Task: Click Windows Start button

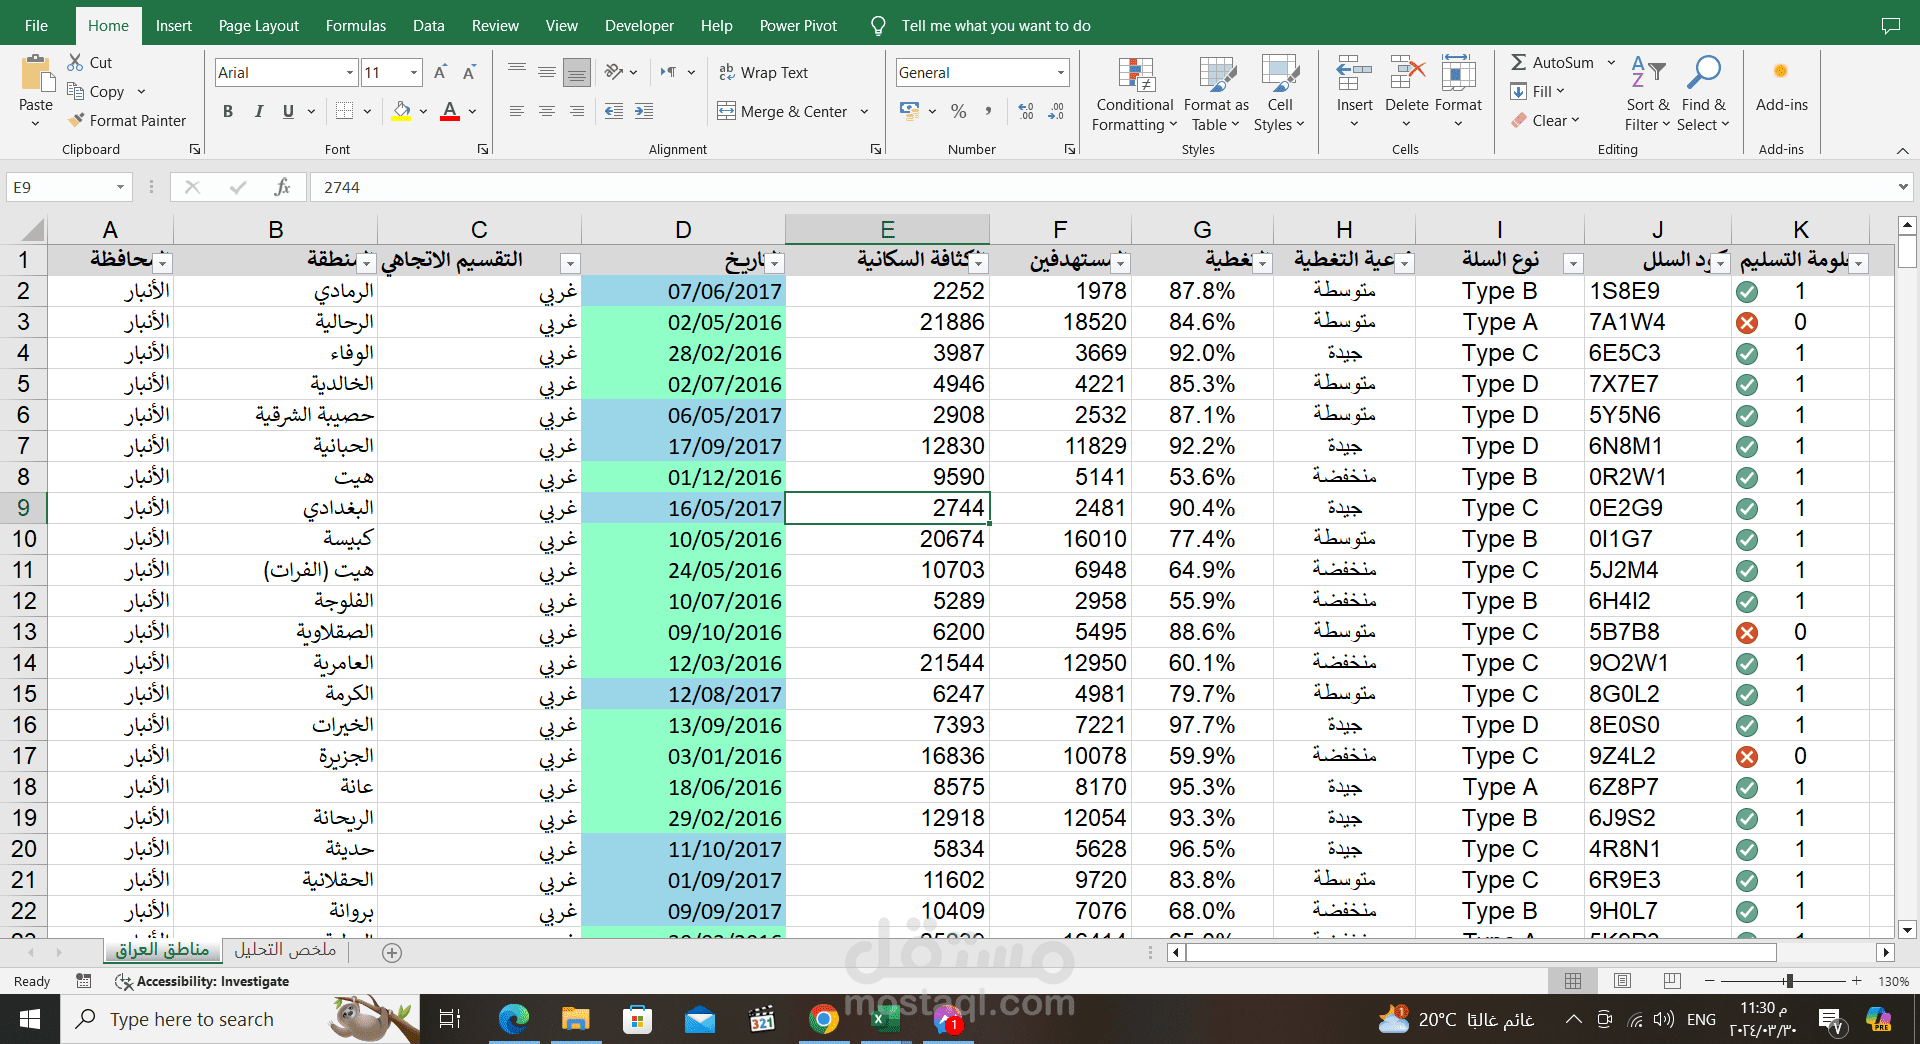Action: click(30, 1019)
